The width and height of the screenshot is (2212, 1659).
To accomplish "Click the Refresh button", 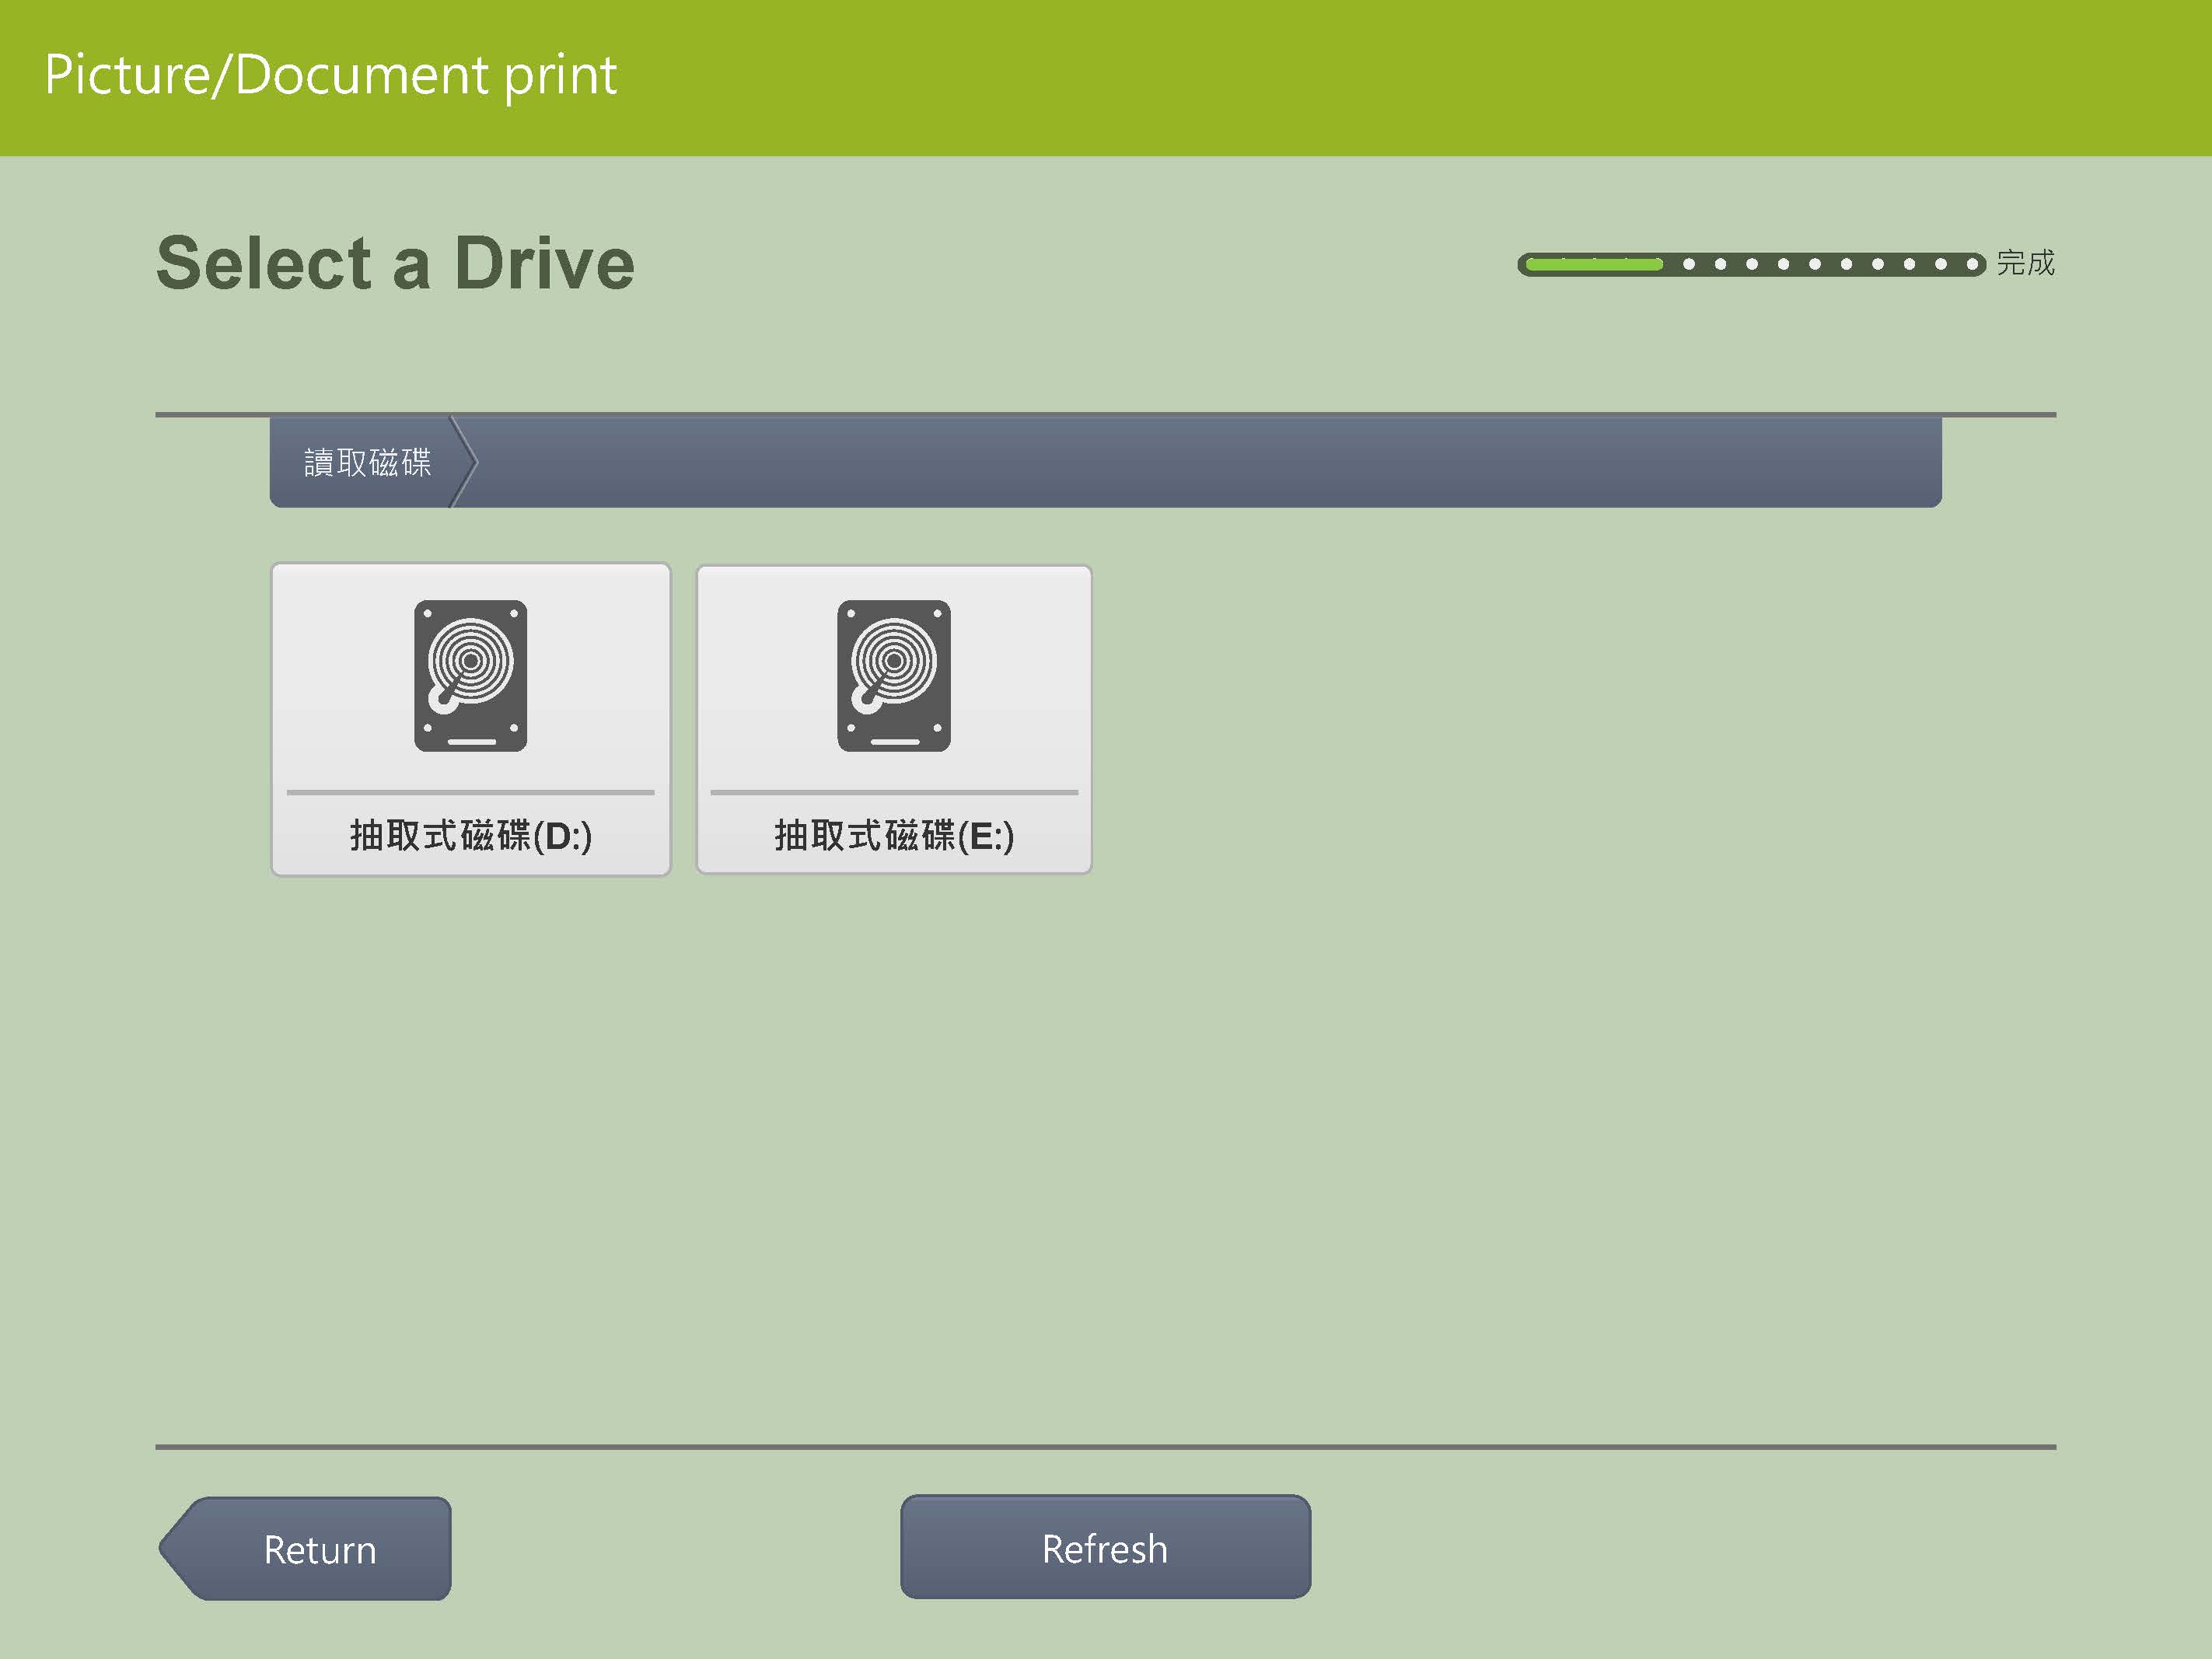I will (1105, 1548).
